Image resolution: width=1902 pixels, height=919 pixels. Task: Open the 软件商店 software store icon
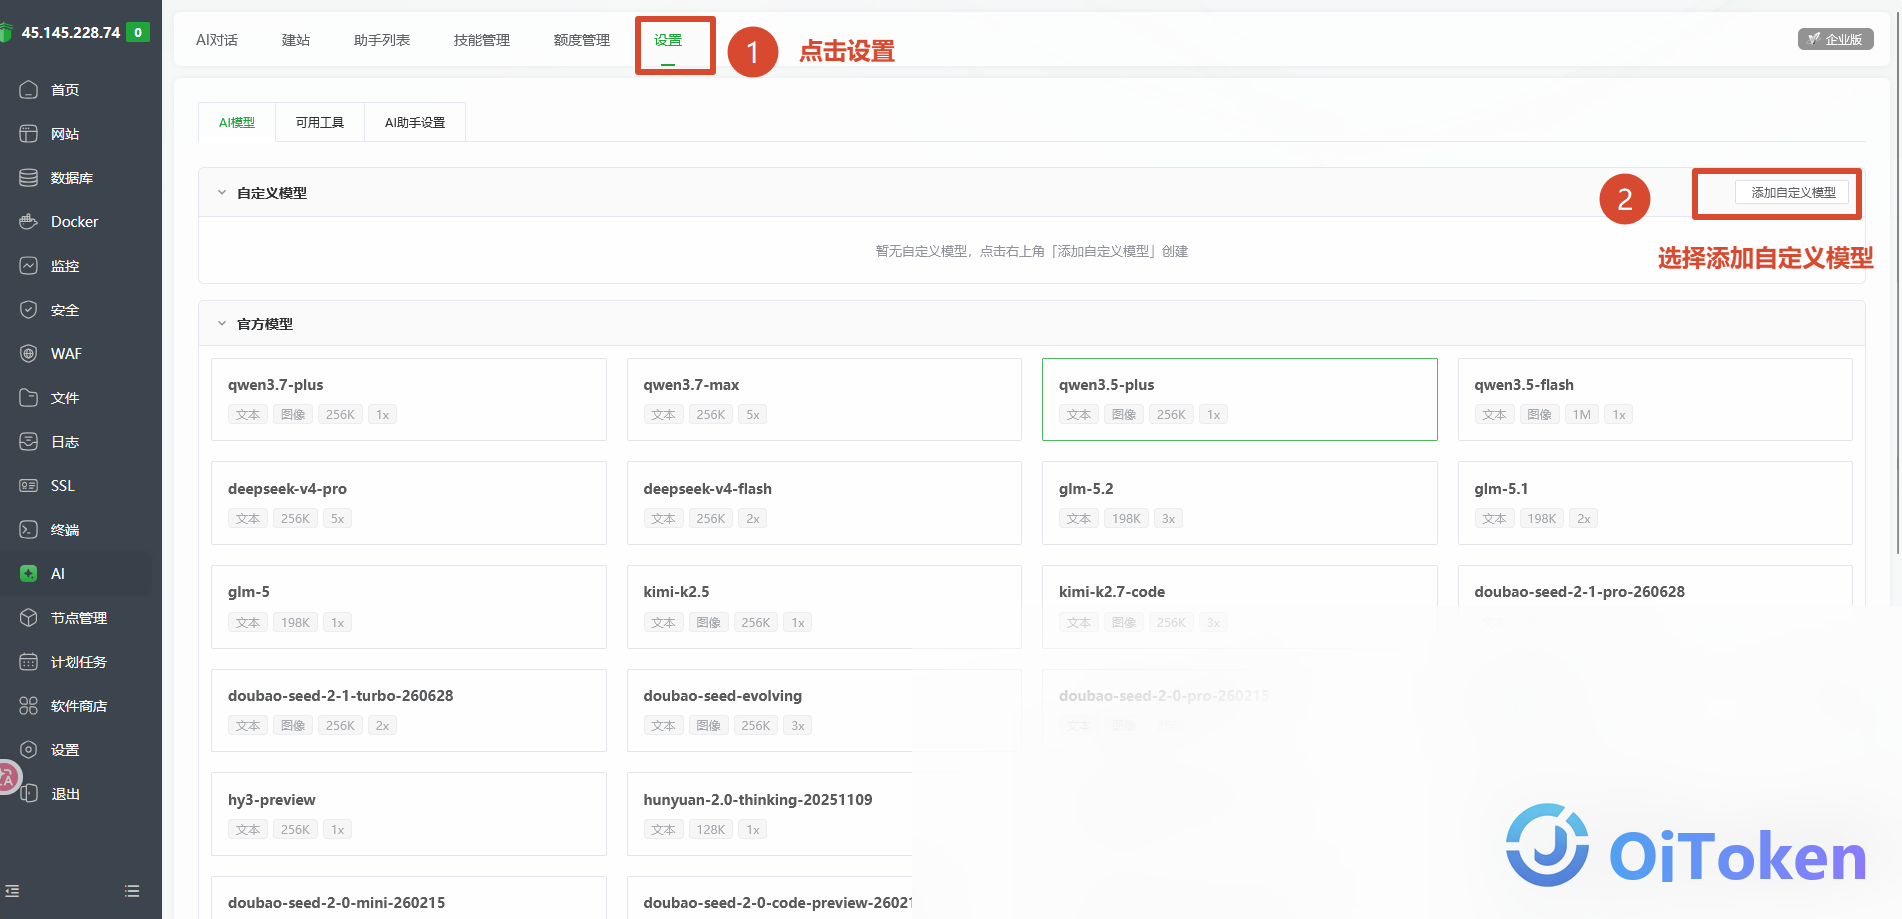(x=28, y=706)
